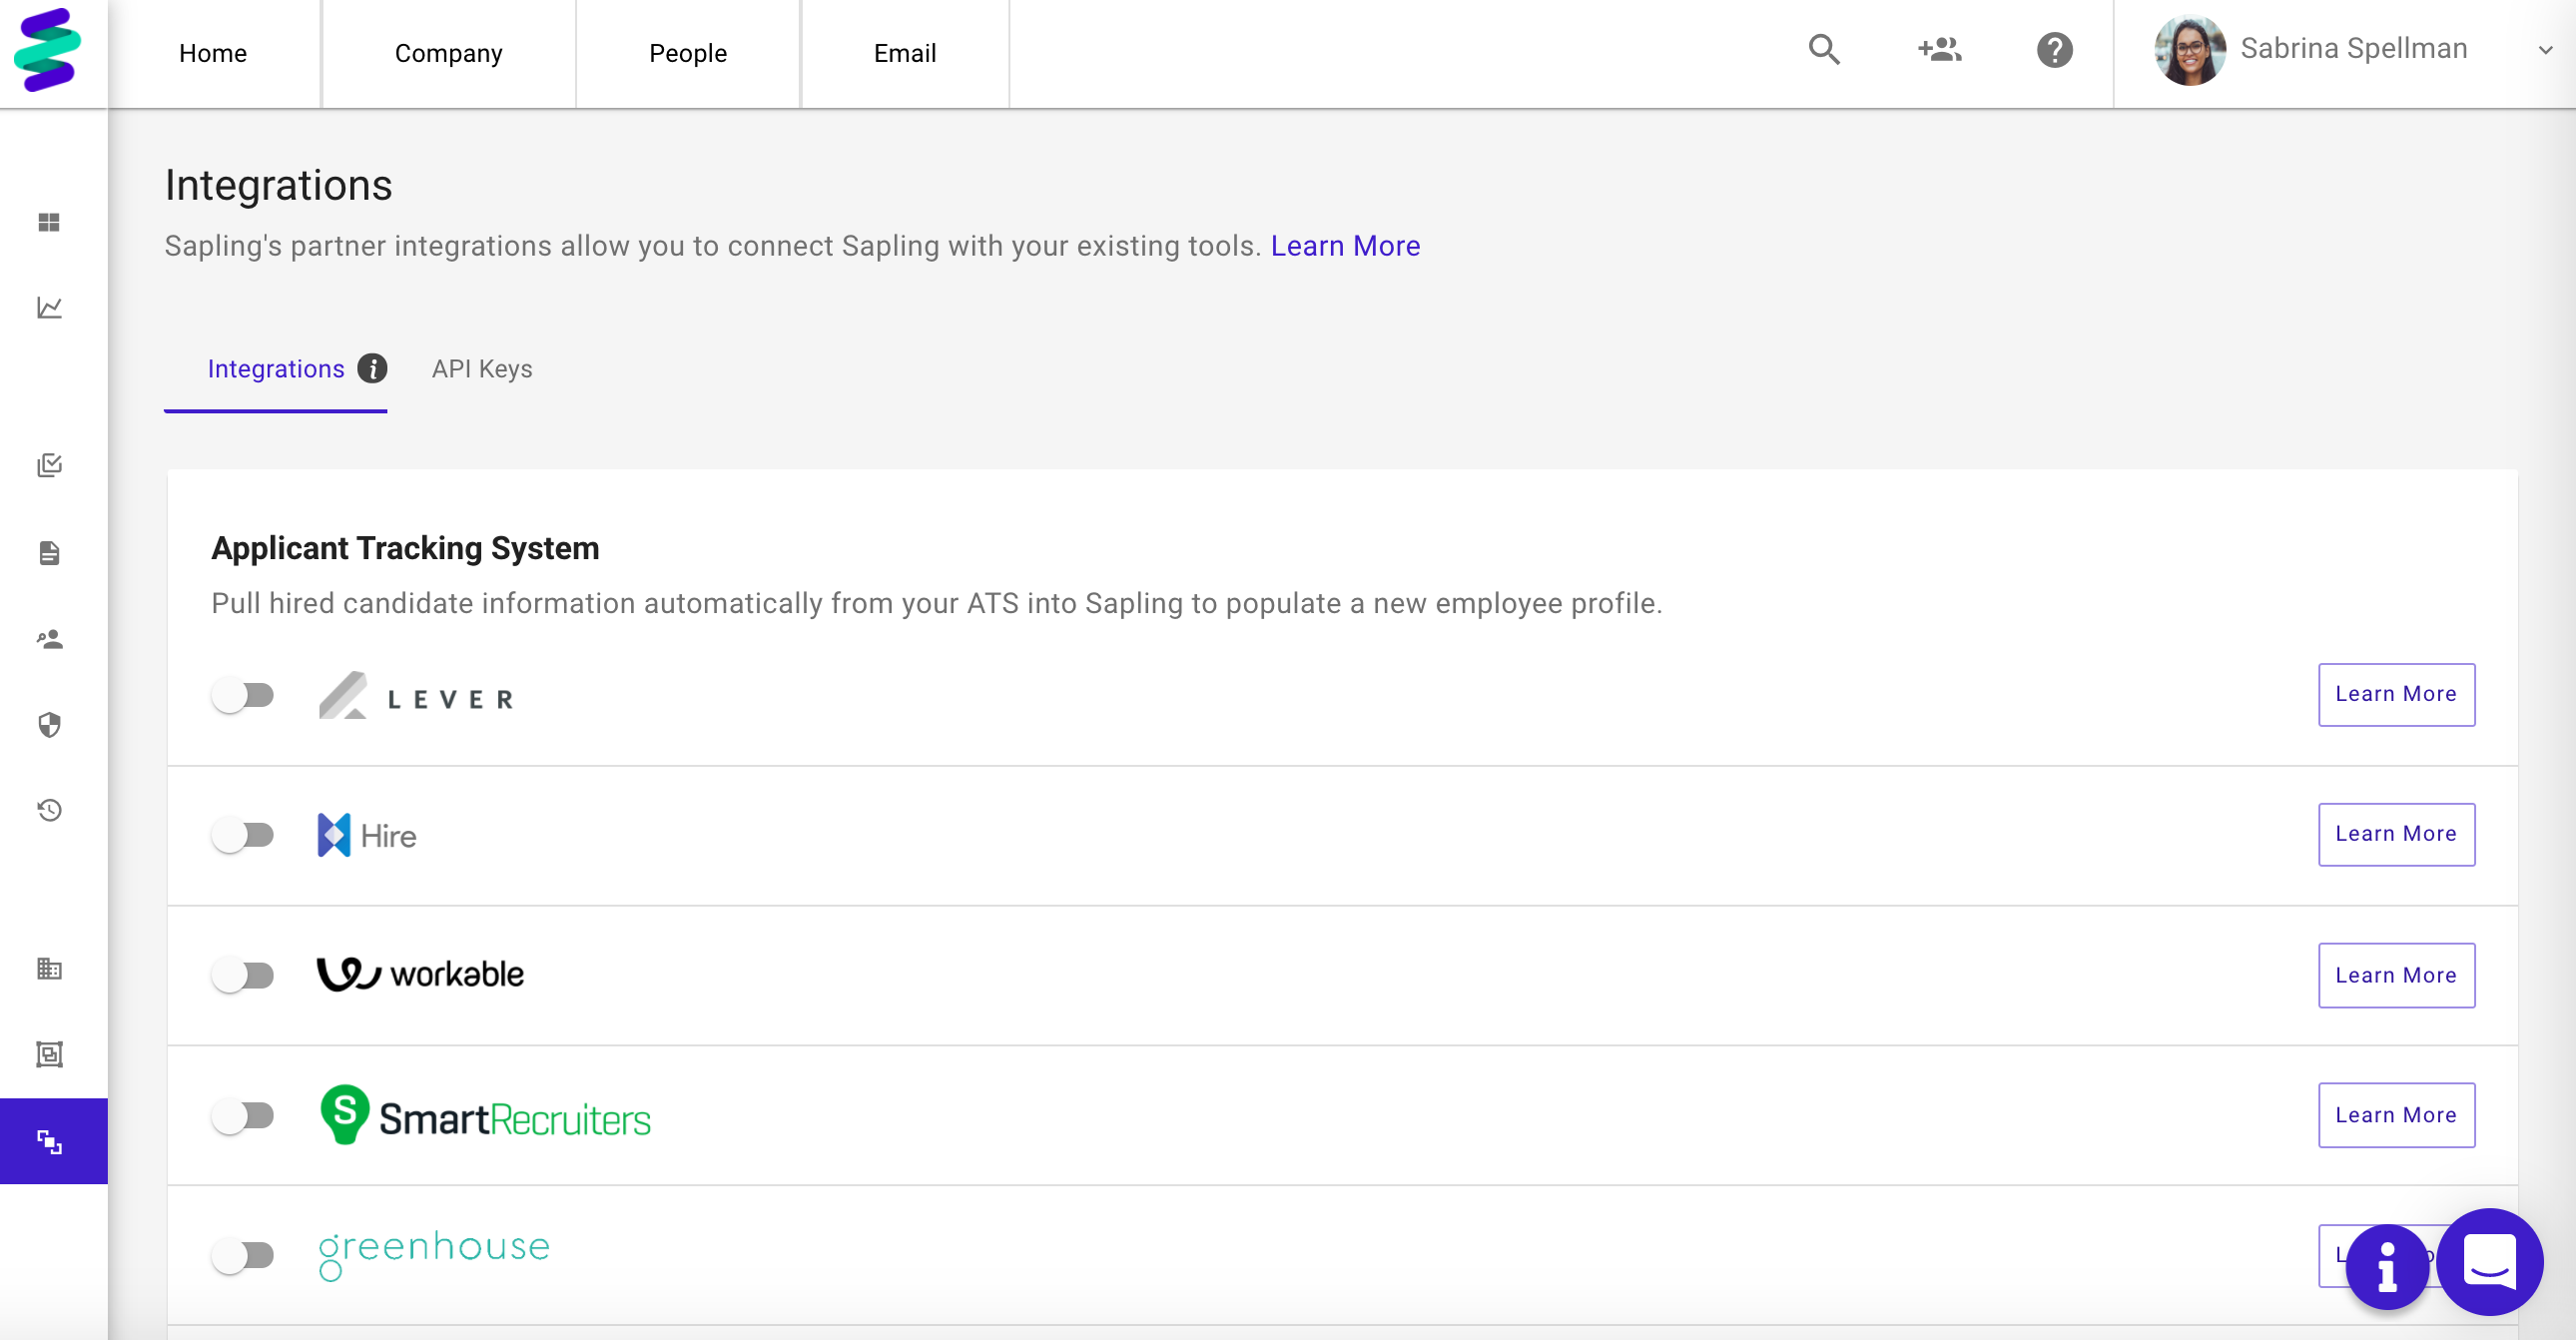2576x1340 pixels.
Task: Click the Sapling logo
Action: click(x=47, y=50)
